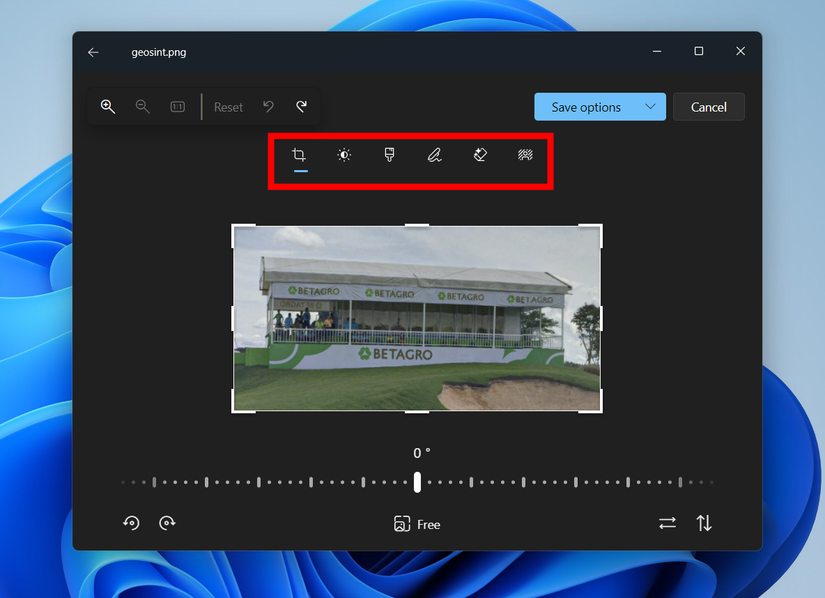Click the top-left crop corner handle
Image resolution: width=825 pixels, height=598 pixels.
tap(234, 226)
